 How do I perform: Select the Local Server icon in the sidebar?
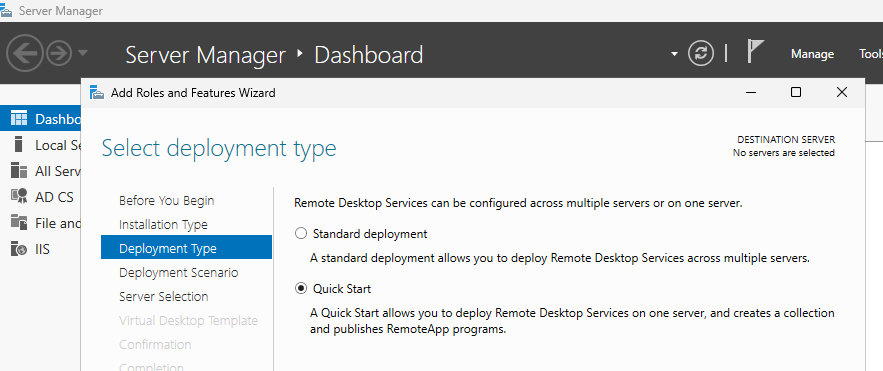19,145
